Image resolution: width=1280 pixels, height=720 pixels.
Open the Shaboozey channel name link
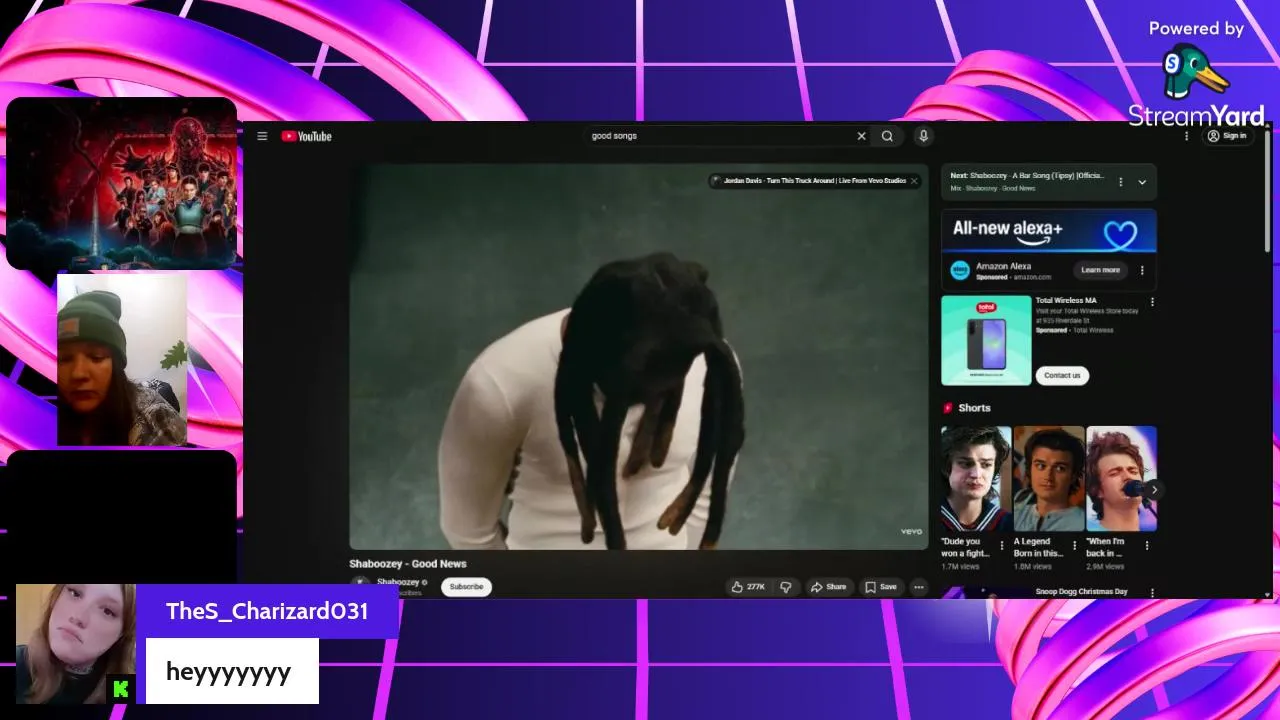pyautogui.click(x=398, y=582)
